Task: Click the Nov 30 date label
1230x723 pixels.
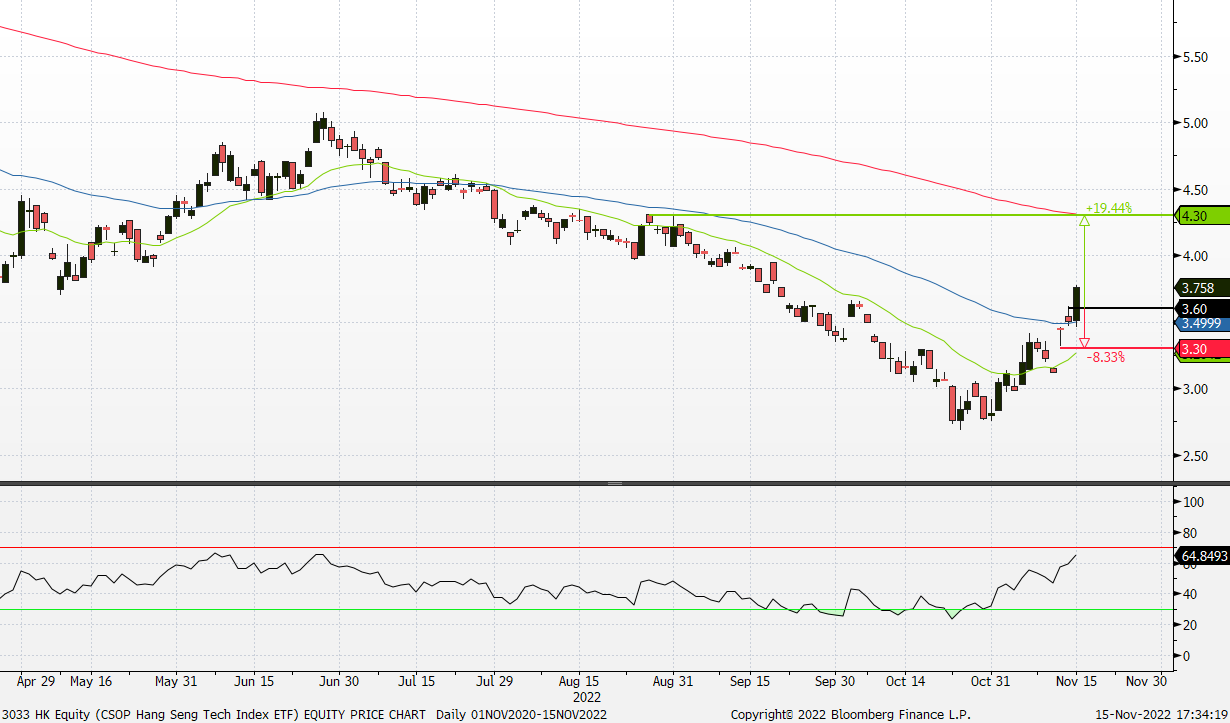Action: 1146,681
